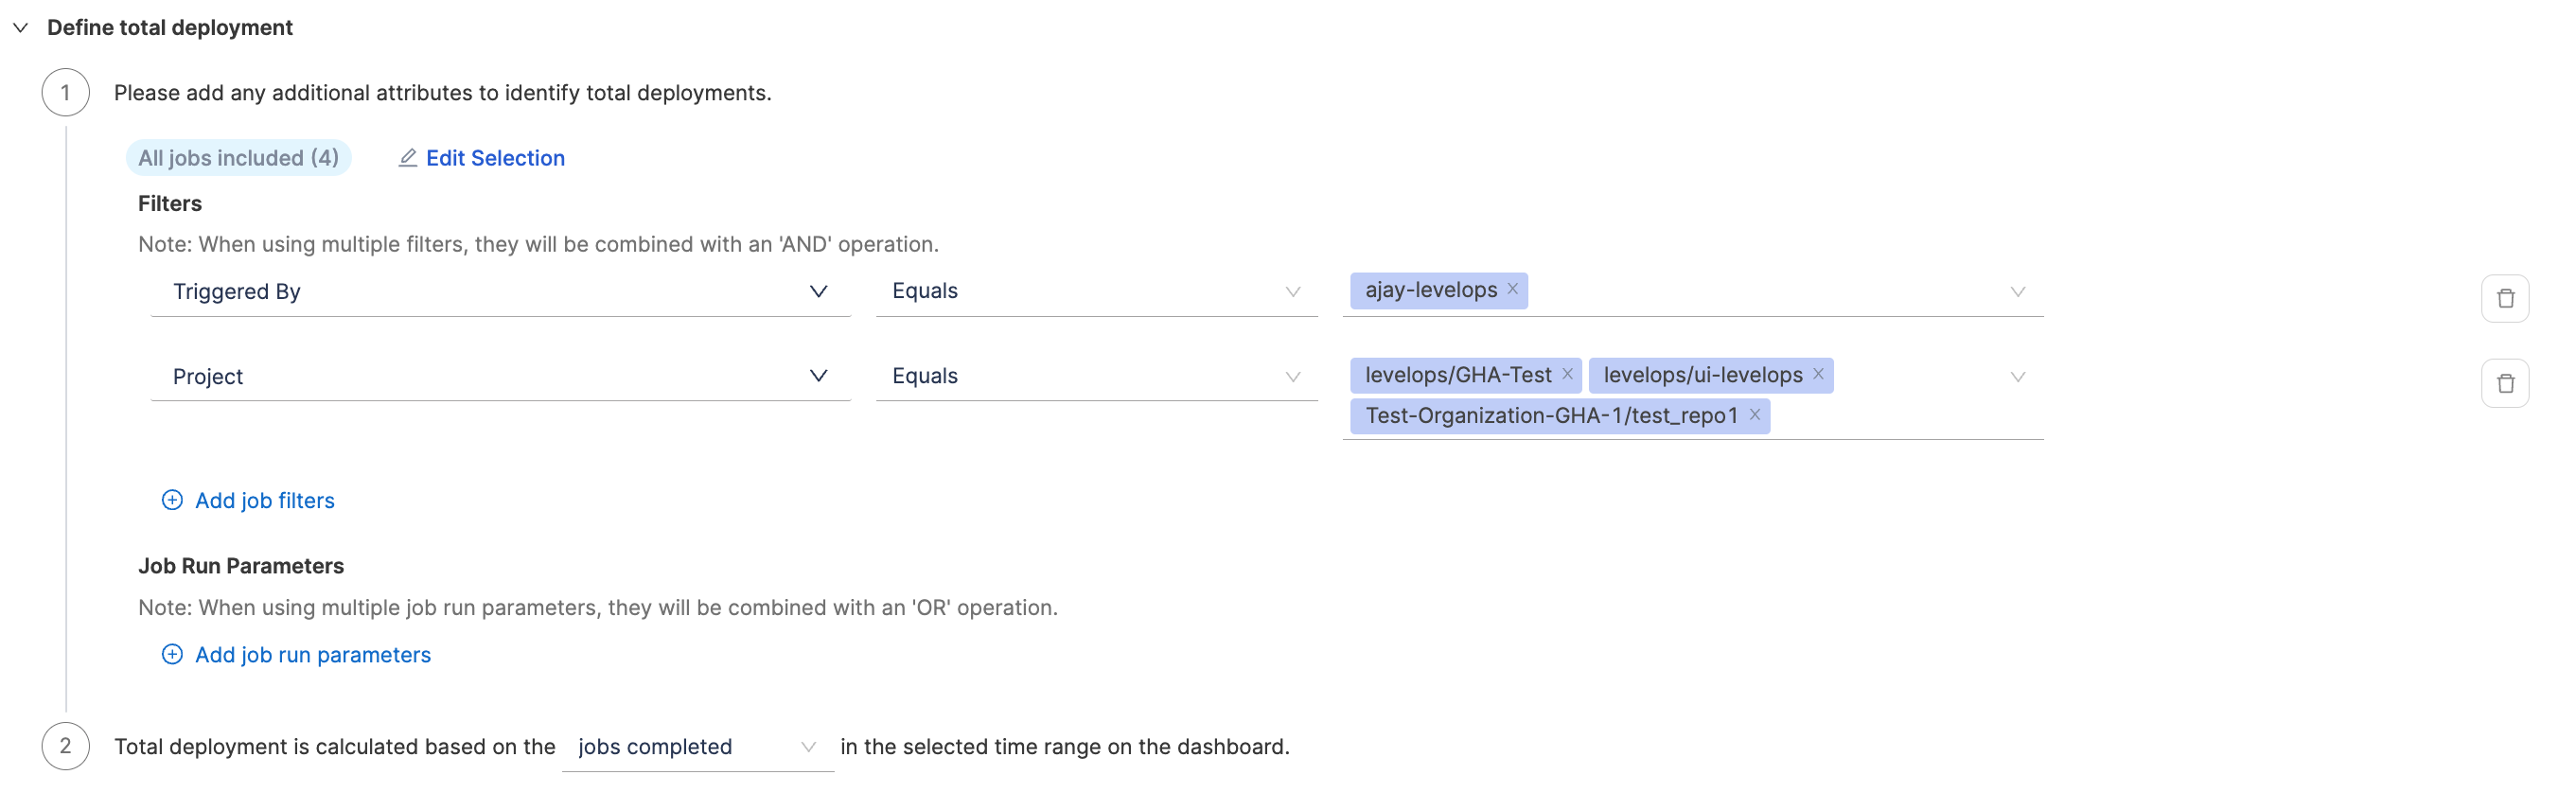Click the pencil icon beside Edit Selection

click(407, 158)
